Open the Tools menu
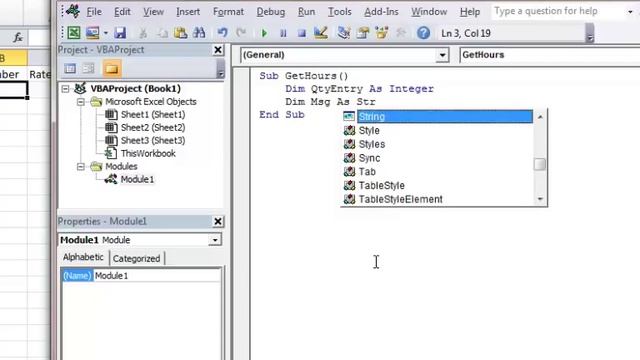Screen dimensions: 640x360 pos(340,12)
